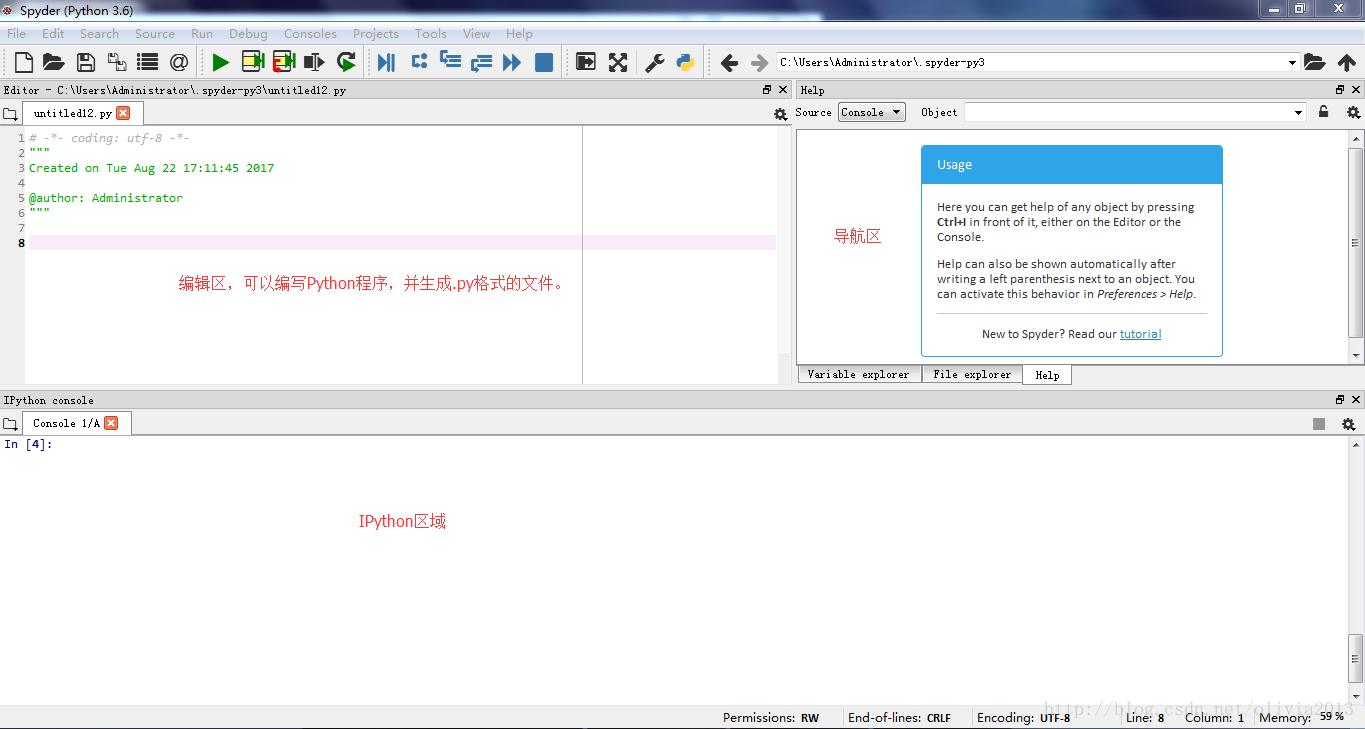Expand the Object combo box arrow

pos(1298,112)
